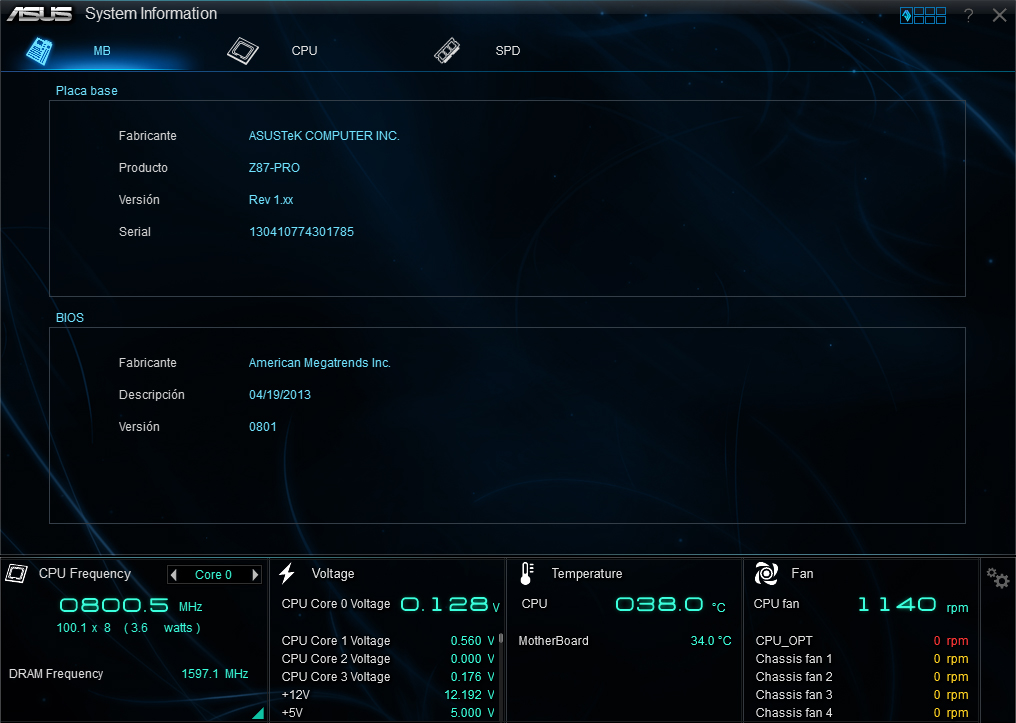
Task: Click the SPD memory module icon
Action: coord(447,51)
